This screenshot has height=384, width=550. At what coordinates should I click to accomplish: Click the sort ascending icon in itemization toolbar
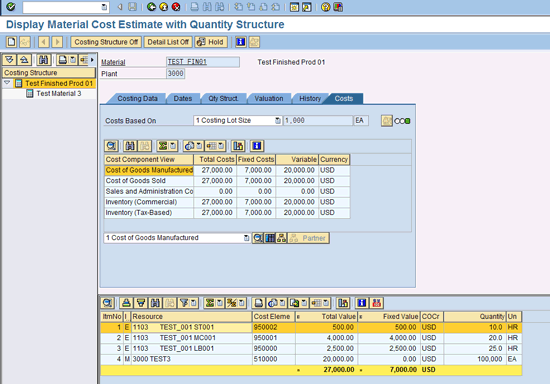[x=126, y=303]
